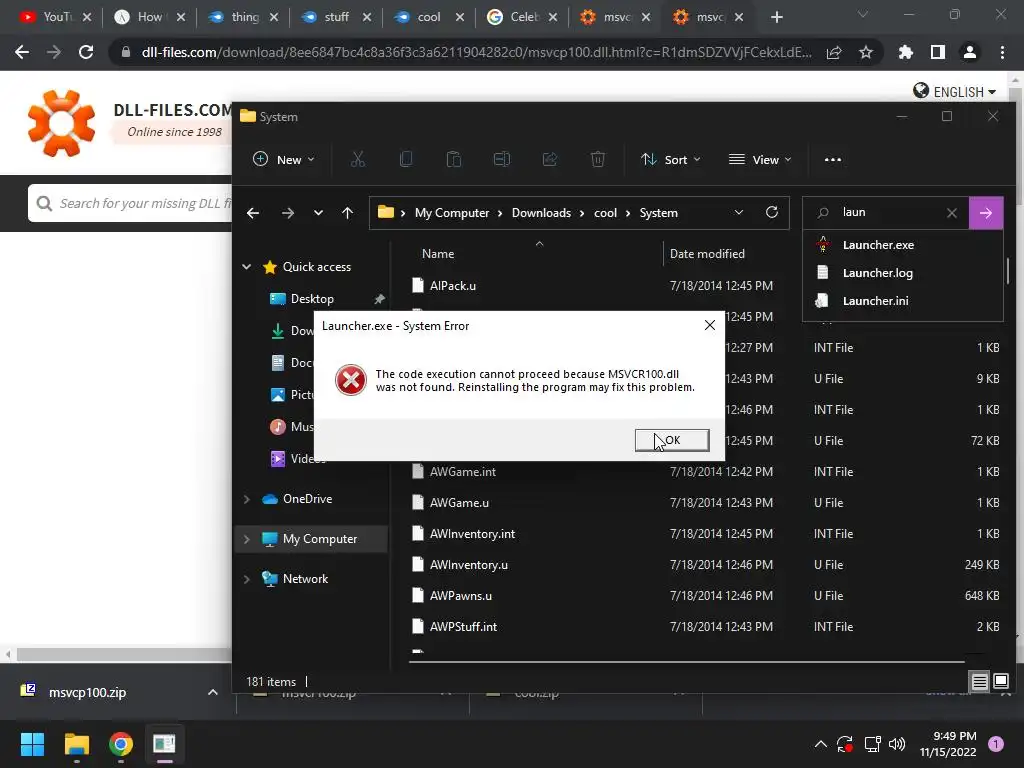Open ENGLISH language dropdown on DLL-files
The width and height of the screenshot is (1024, 768).
click(x=955, y=91)
